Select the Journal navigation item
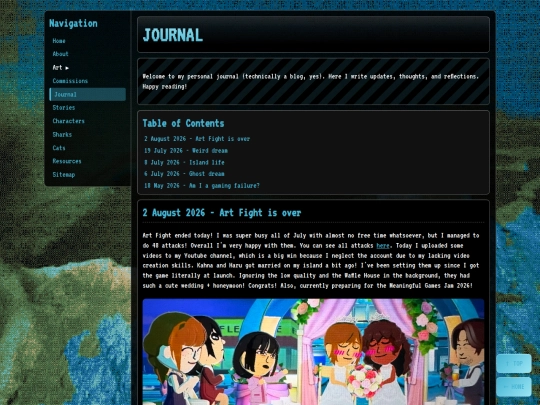Screen dimensions: 540x405 (x=87, y=94)
